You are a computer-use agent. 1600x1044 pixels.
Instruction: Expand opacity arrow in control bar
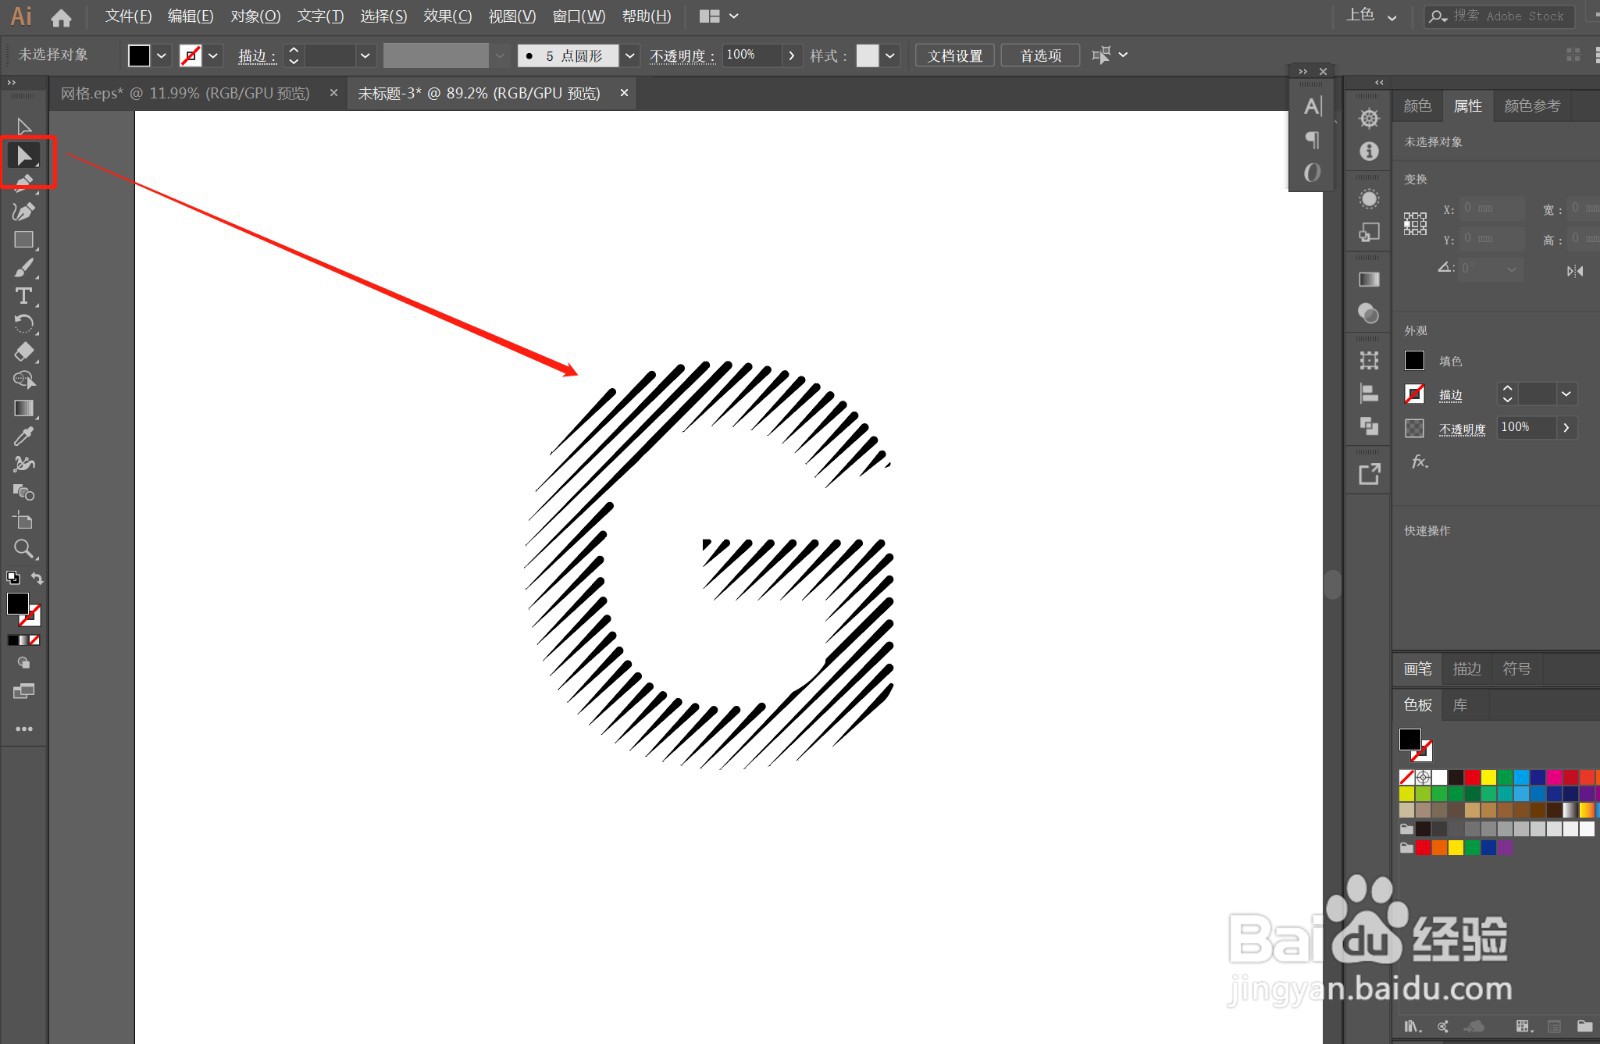tap(792, 55)
